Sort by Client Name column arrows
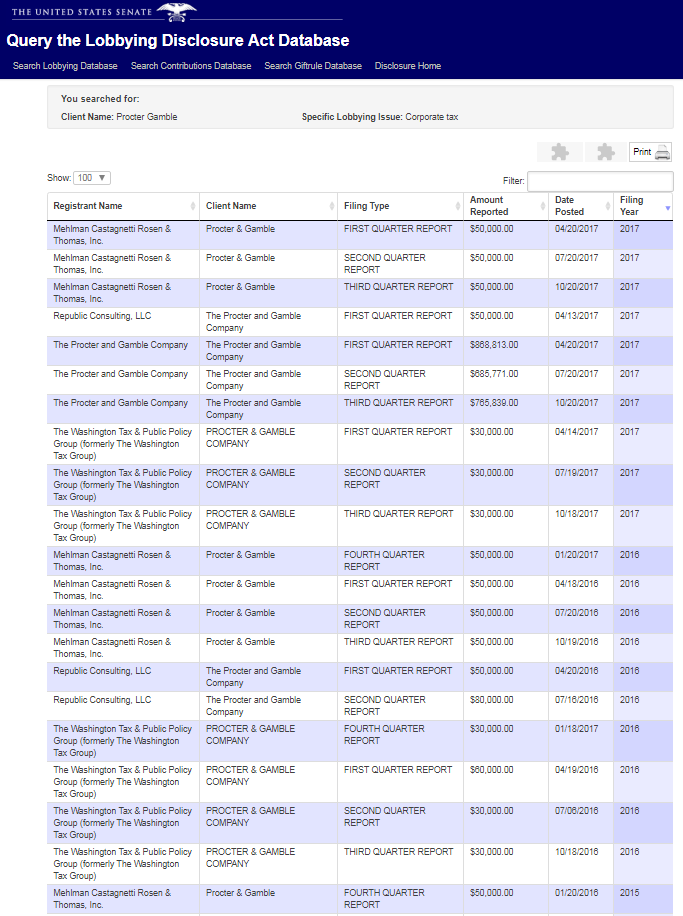The height and width of the screenshot is (916, 683). pyautogui.click(x=331, y=206)
